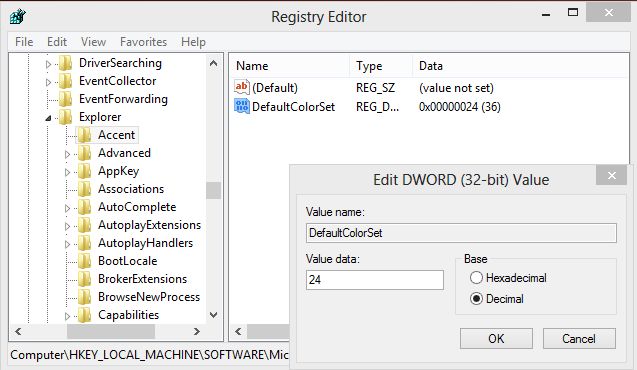
Task: Click the DefaultColorSet DWORD value icon
Action: pos(241,106)
